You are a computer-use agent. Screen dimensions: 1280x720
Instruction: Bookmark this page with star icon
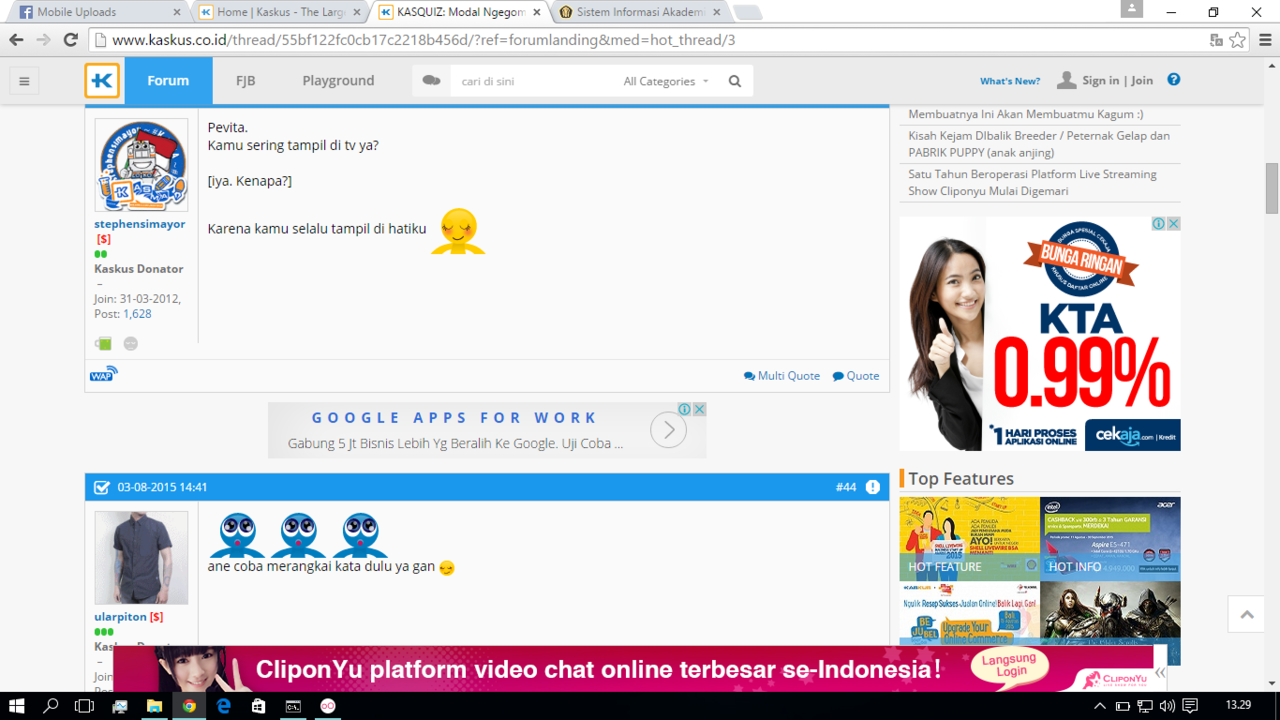pyautogui.click(x=1238, y=40)
